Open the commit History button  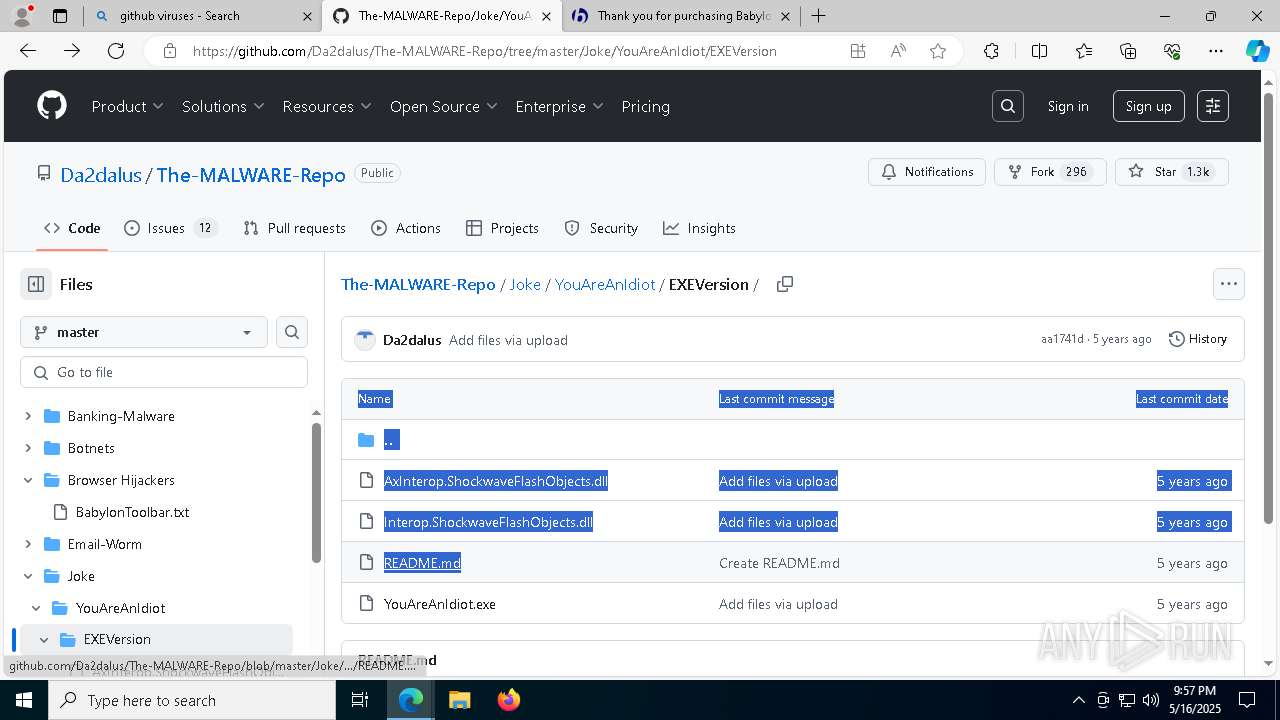(1198, 339)
